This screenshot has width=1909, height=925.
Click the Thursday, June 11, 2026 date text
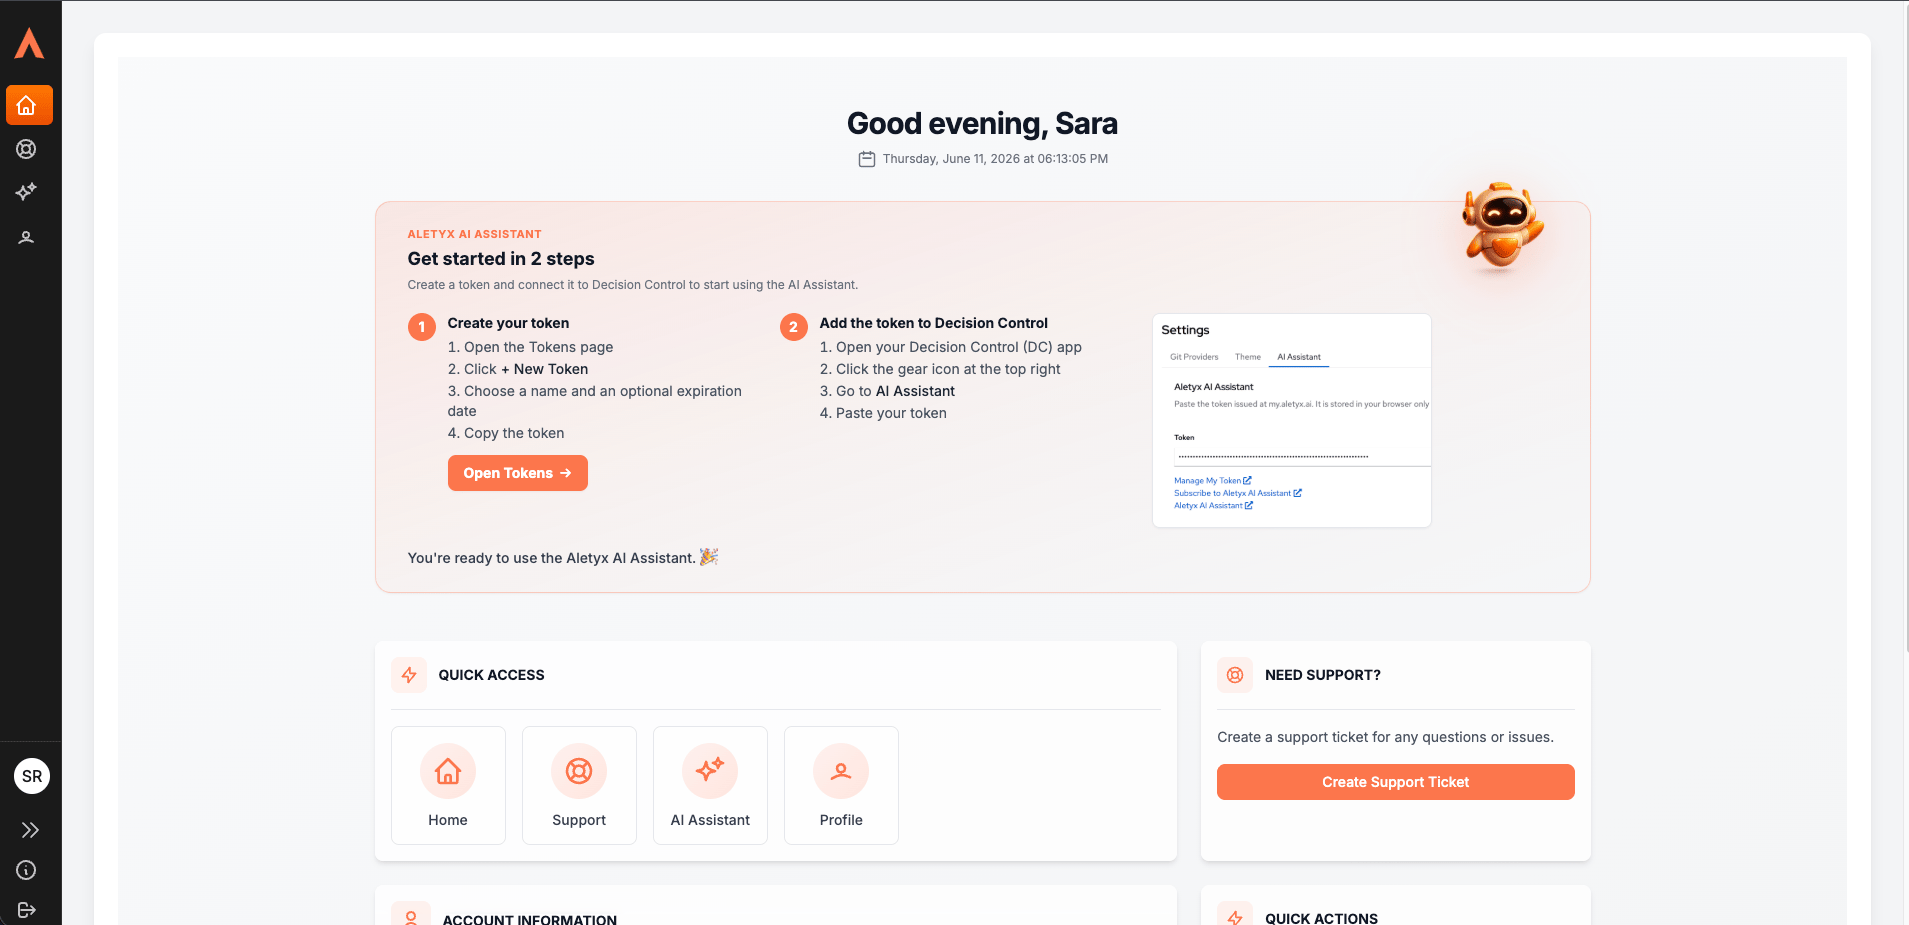coord(995,159)
